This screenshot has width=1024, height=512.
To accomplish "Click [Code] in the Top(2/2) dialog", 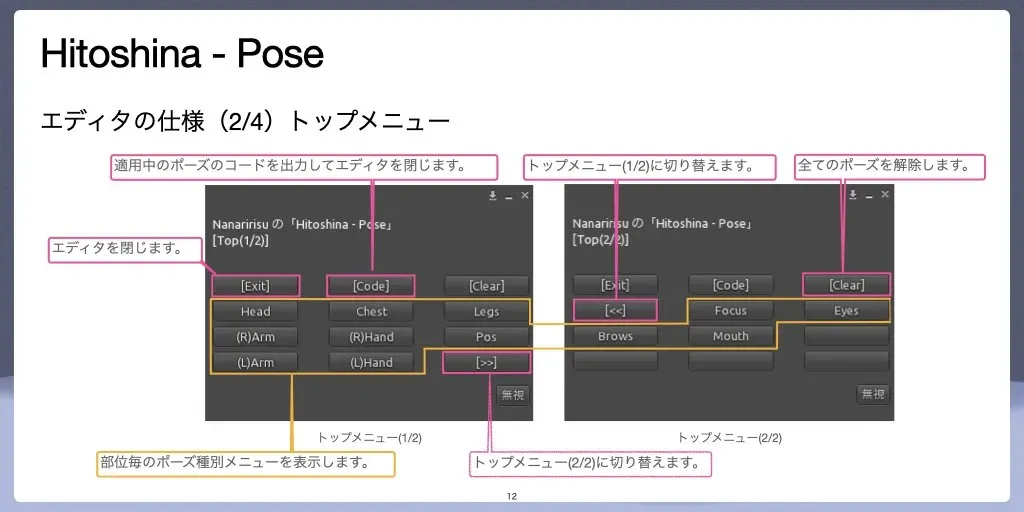I will [x=731, y=285].
